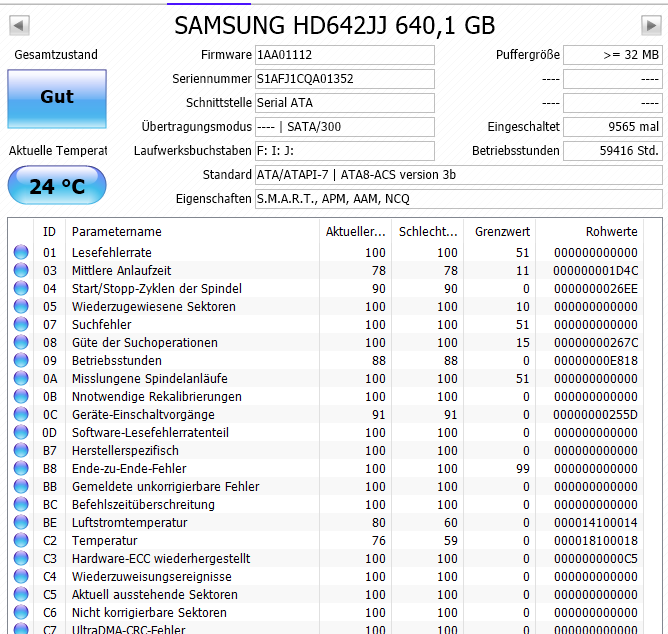Click status orb of Güte der Suchoperationen

coord(21,342)
